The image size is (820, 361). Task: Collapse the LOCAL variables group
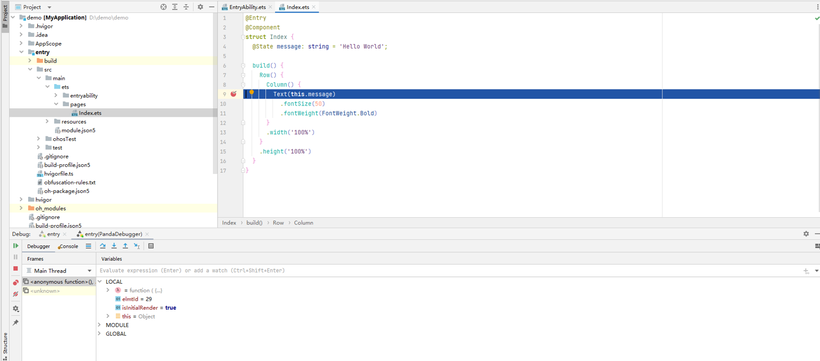(x=100, y=281)
